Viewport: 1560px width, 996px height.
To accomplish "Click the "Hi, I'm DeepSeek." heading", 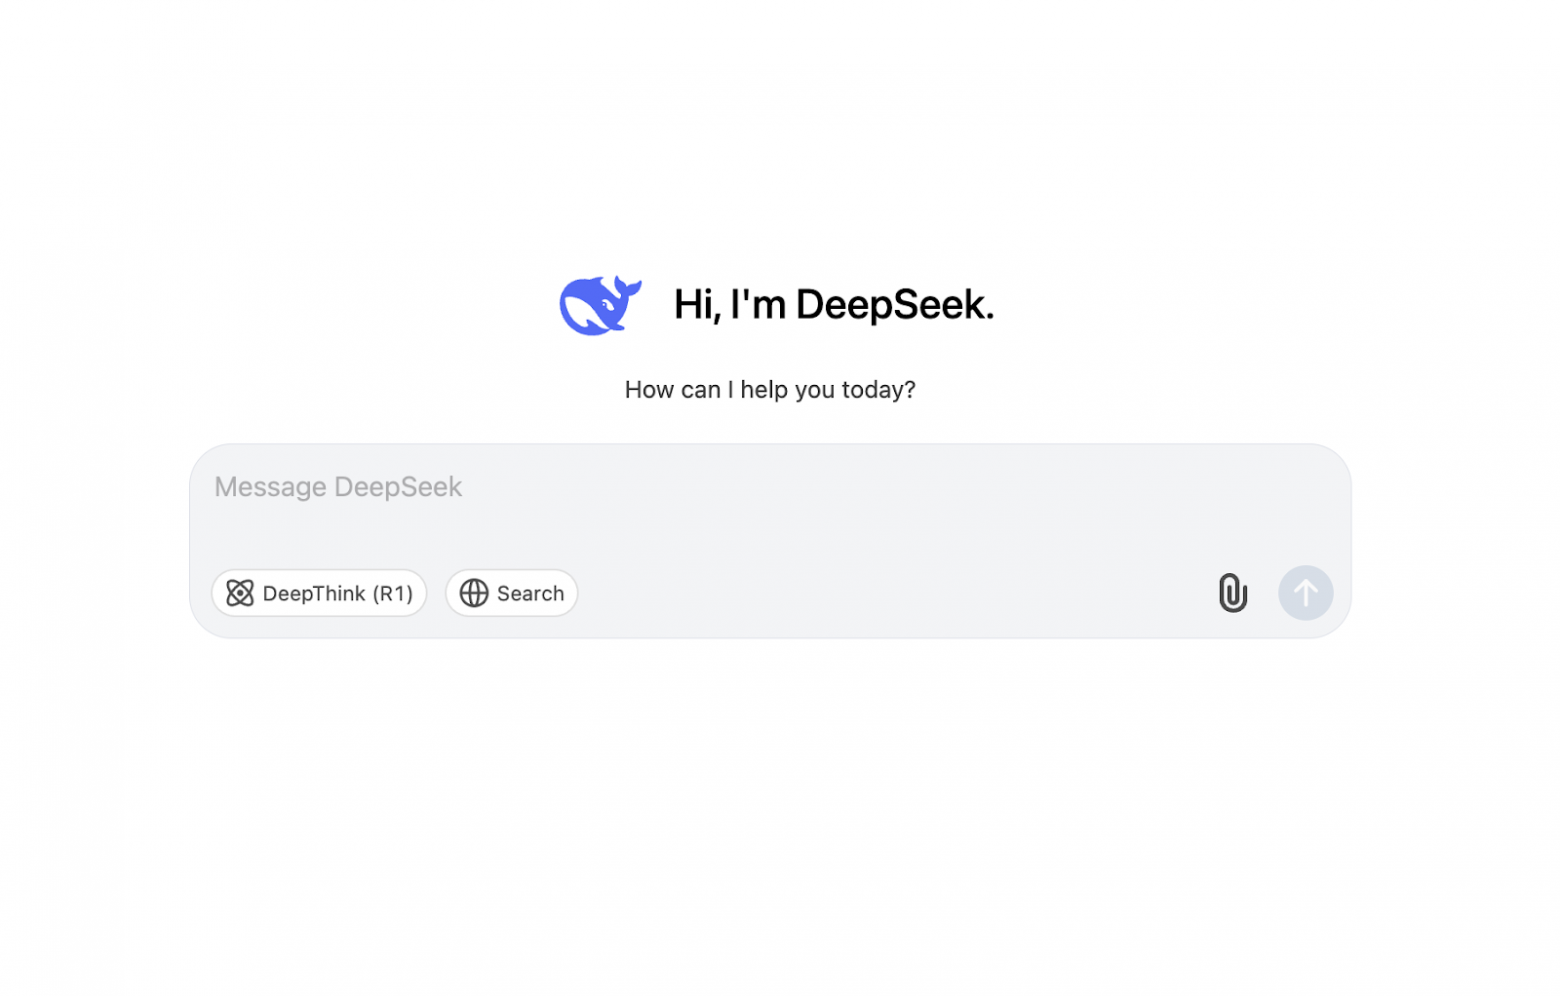I will click(834, 305).
